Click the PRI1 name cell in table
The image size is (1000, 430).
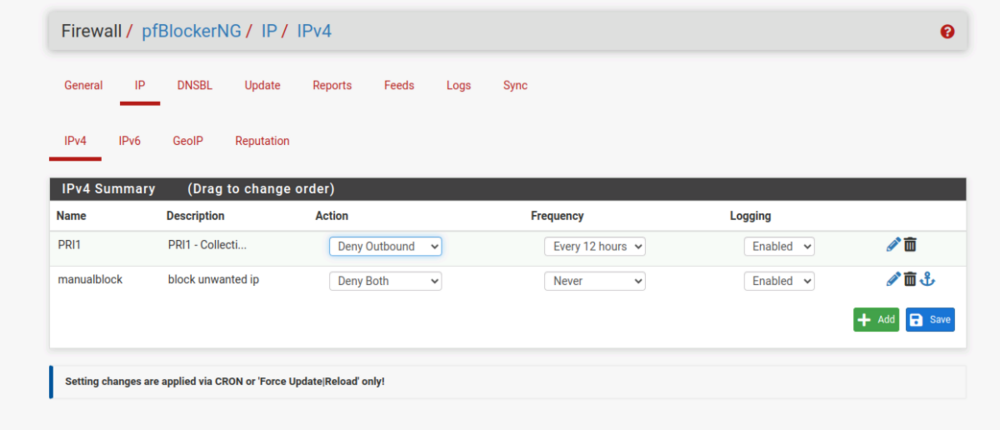tap(69, 245)
